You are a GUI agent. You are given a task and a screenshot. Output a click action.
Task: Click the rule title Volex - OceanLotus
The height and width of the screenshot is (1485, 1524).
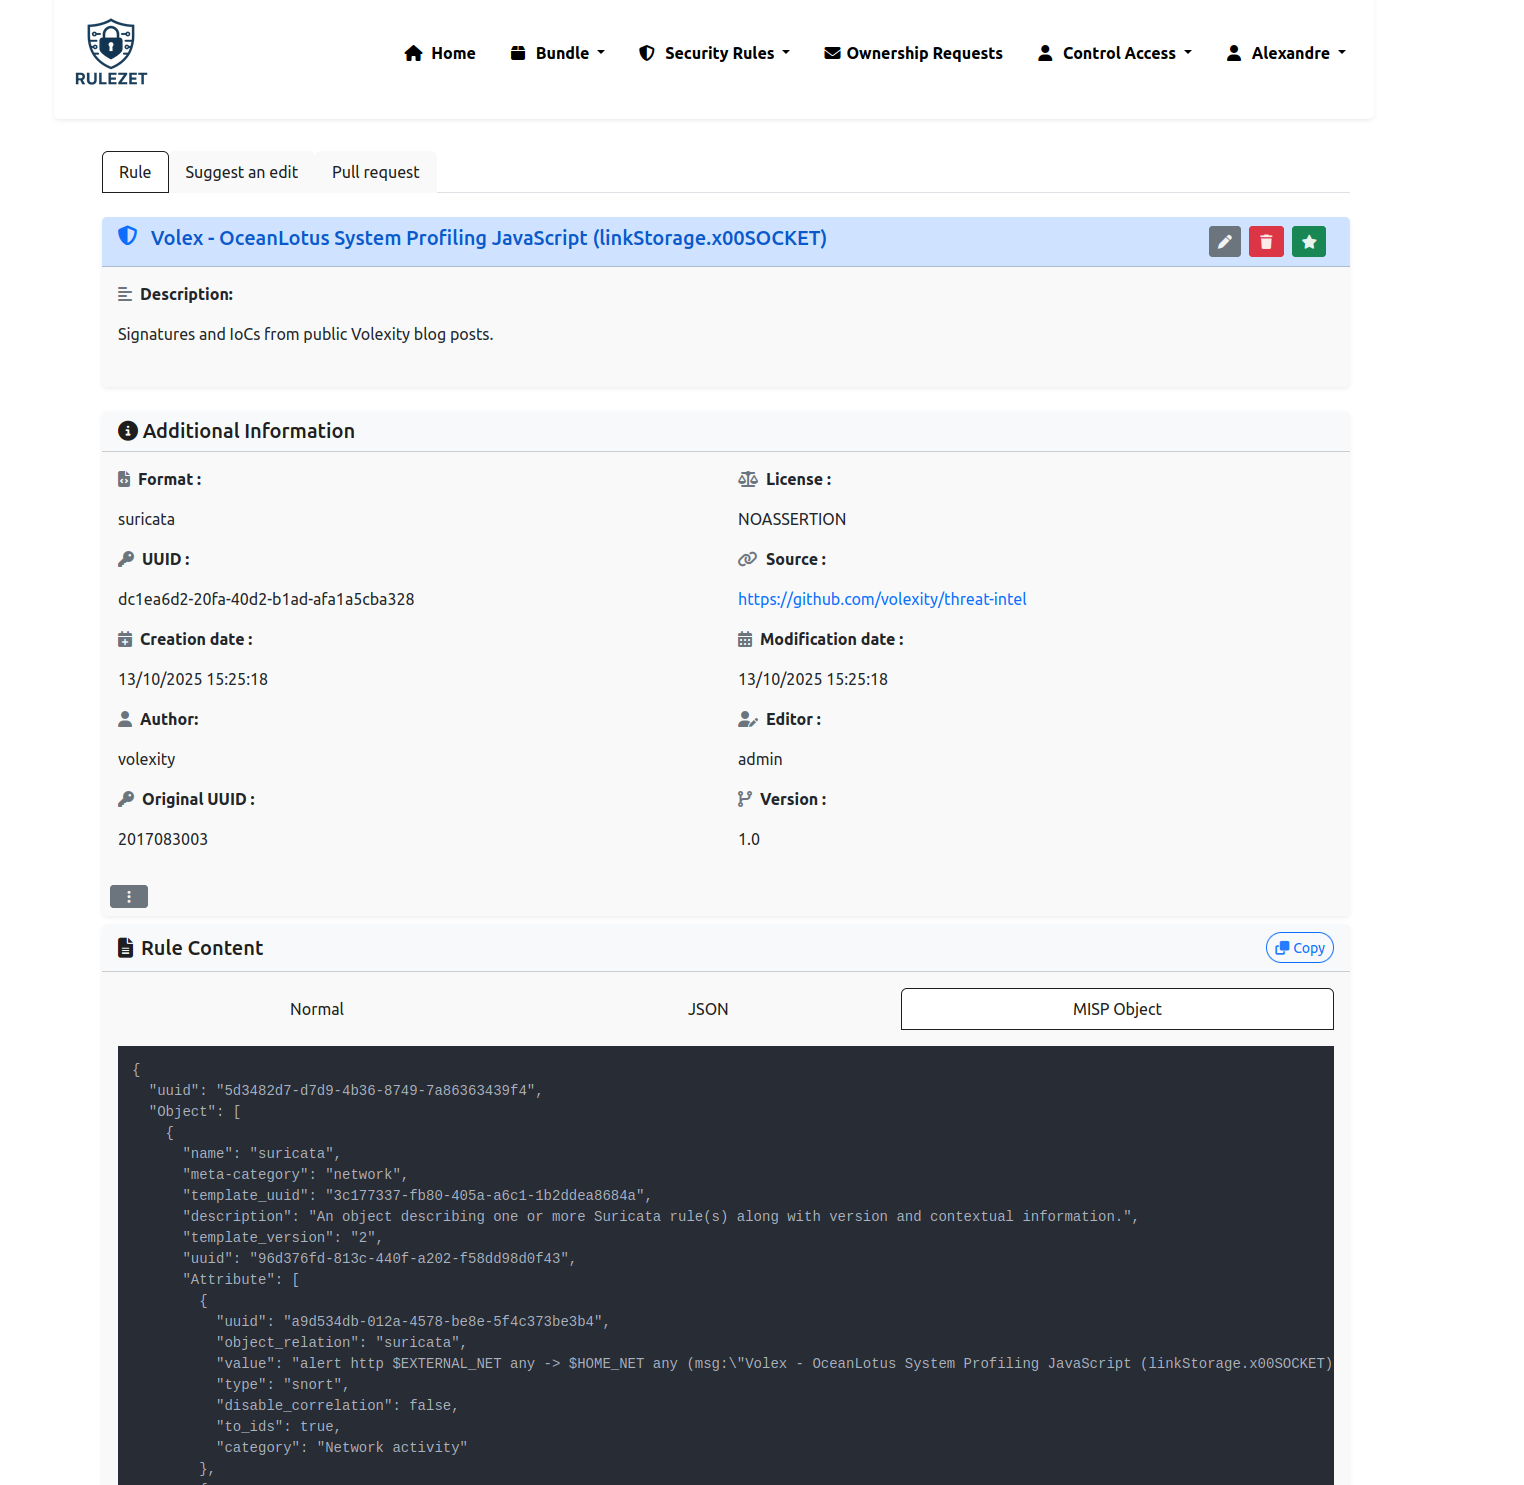[x=489, y=238]
